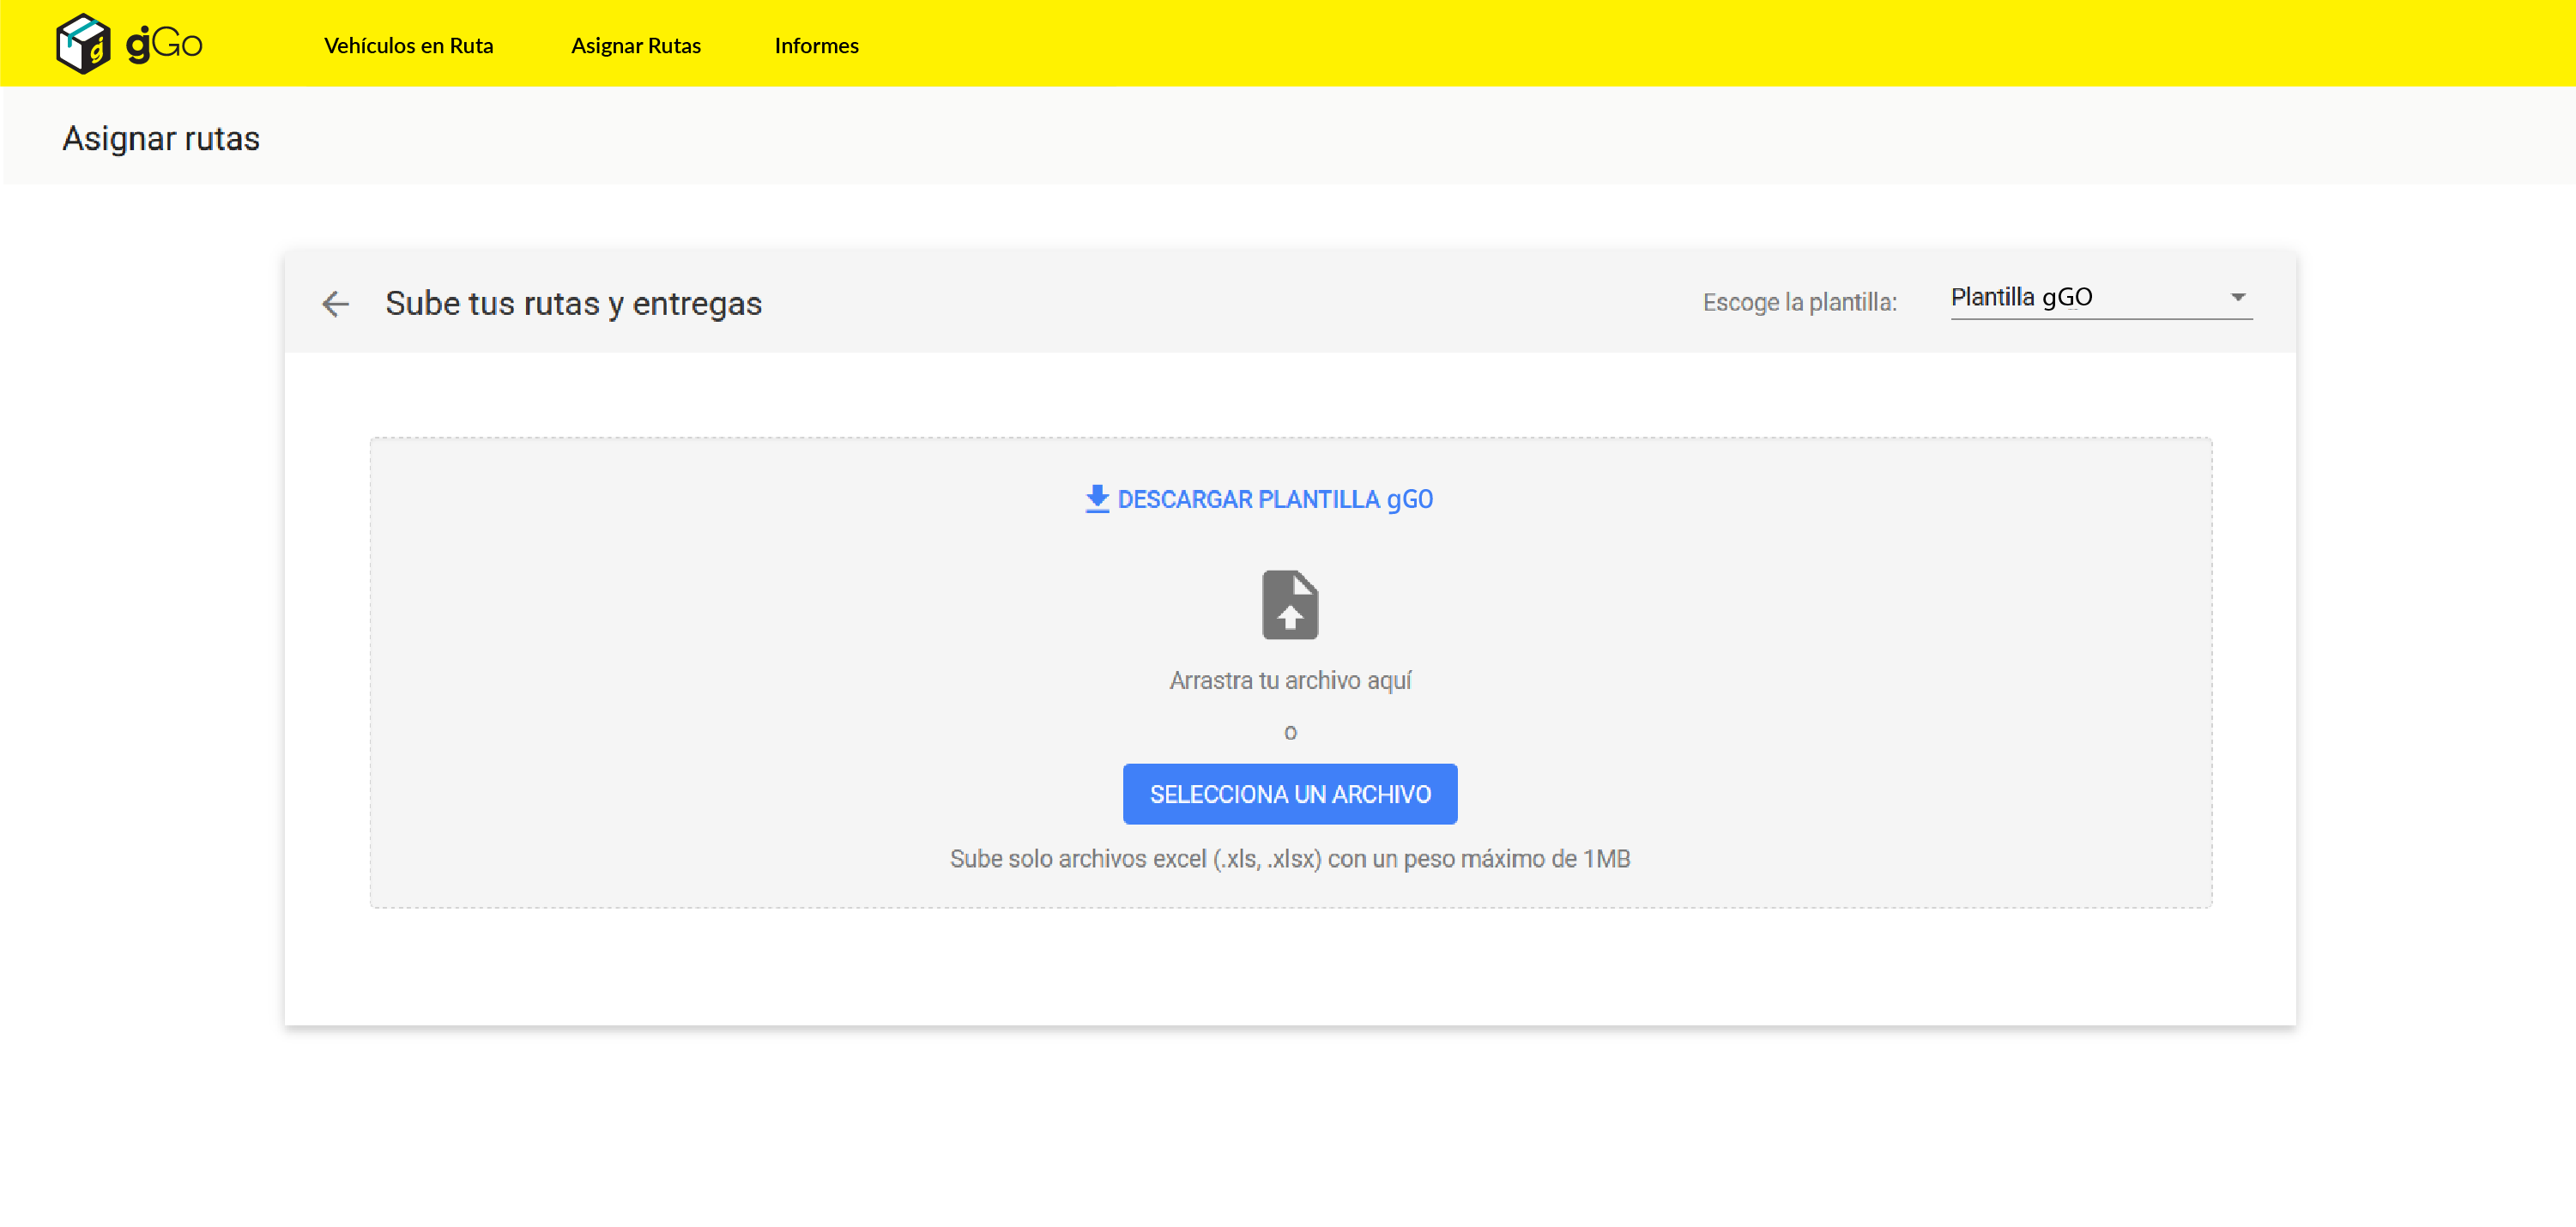Switch to the Vehículos en Ruta section

pos(408,46)
